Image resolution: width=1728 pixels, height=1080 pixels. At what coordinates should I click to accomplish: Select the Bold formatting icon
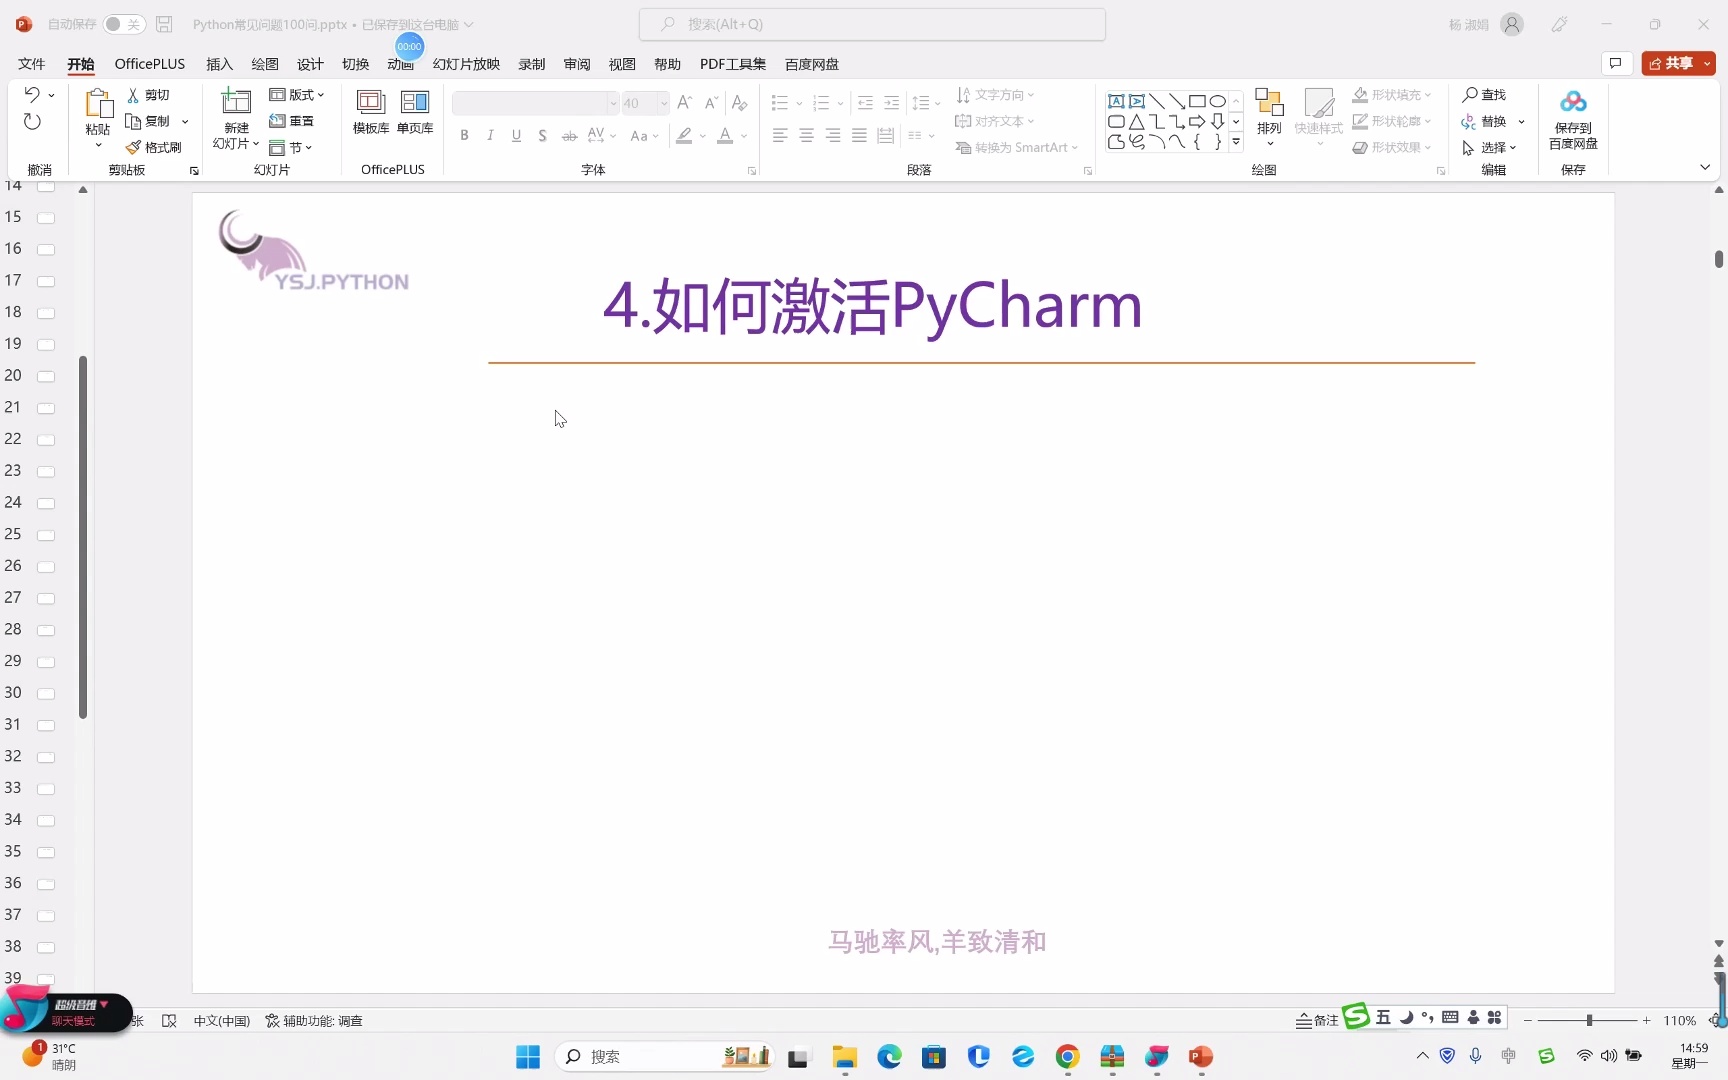pyautogui.click(x=464, y=135)
